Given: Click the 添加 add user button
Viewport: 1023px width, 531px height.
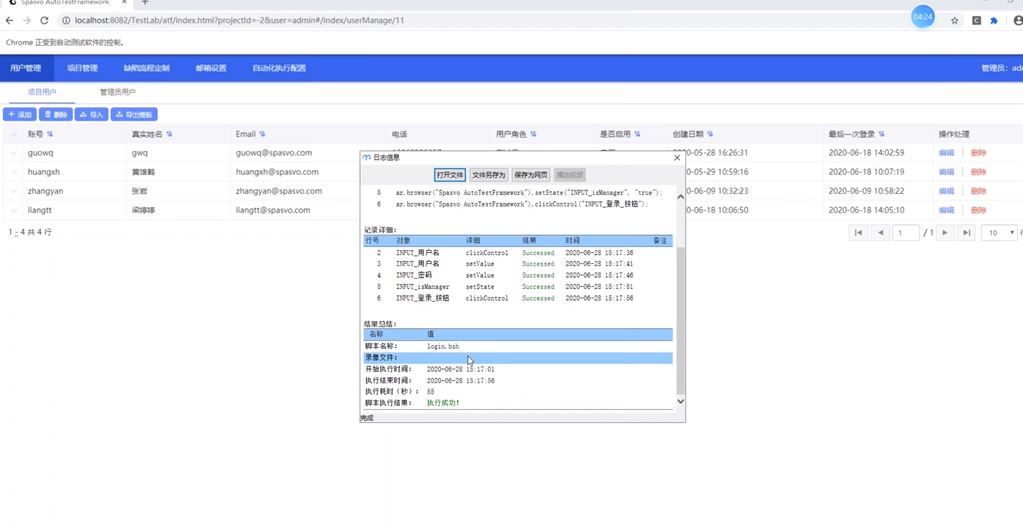Looking at the screenshot, I should click(20, 114).
